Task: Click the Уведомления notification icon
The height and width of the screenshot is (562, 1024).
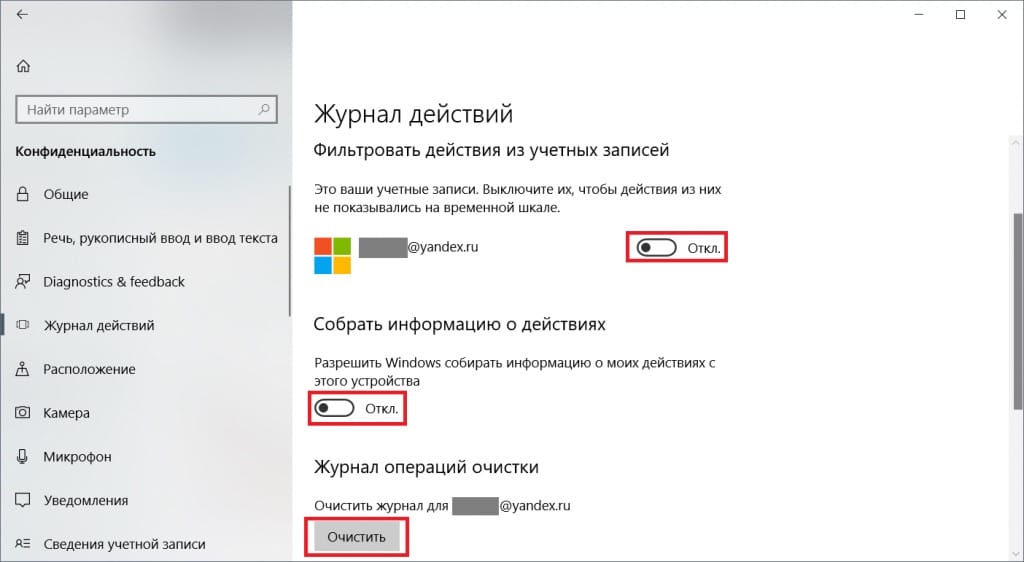Action: point(23,500)
